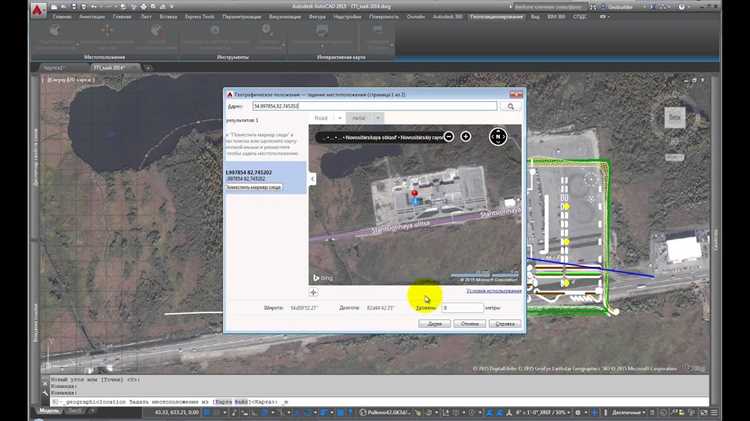Close the command line window with X
750x421 pixels.
click(x=45, y=383)
